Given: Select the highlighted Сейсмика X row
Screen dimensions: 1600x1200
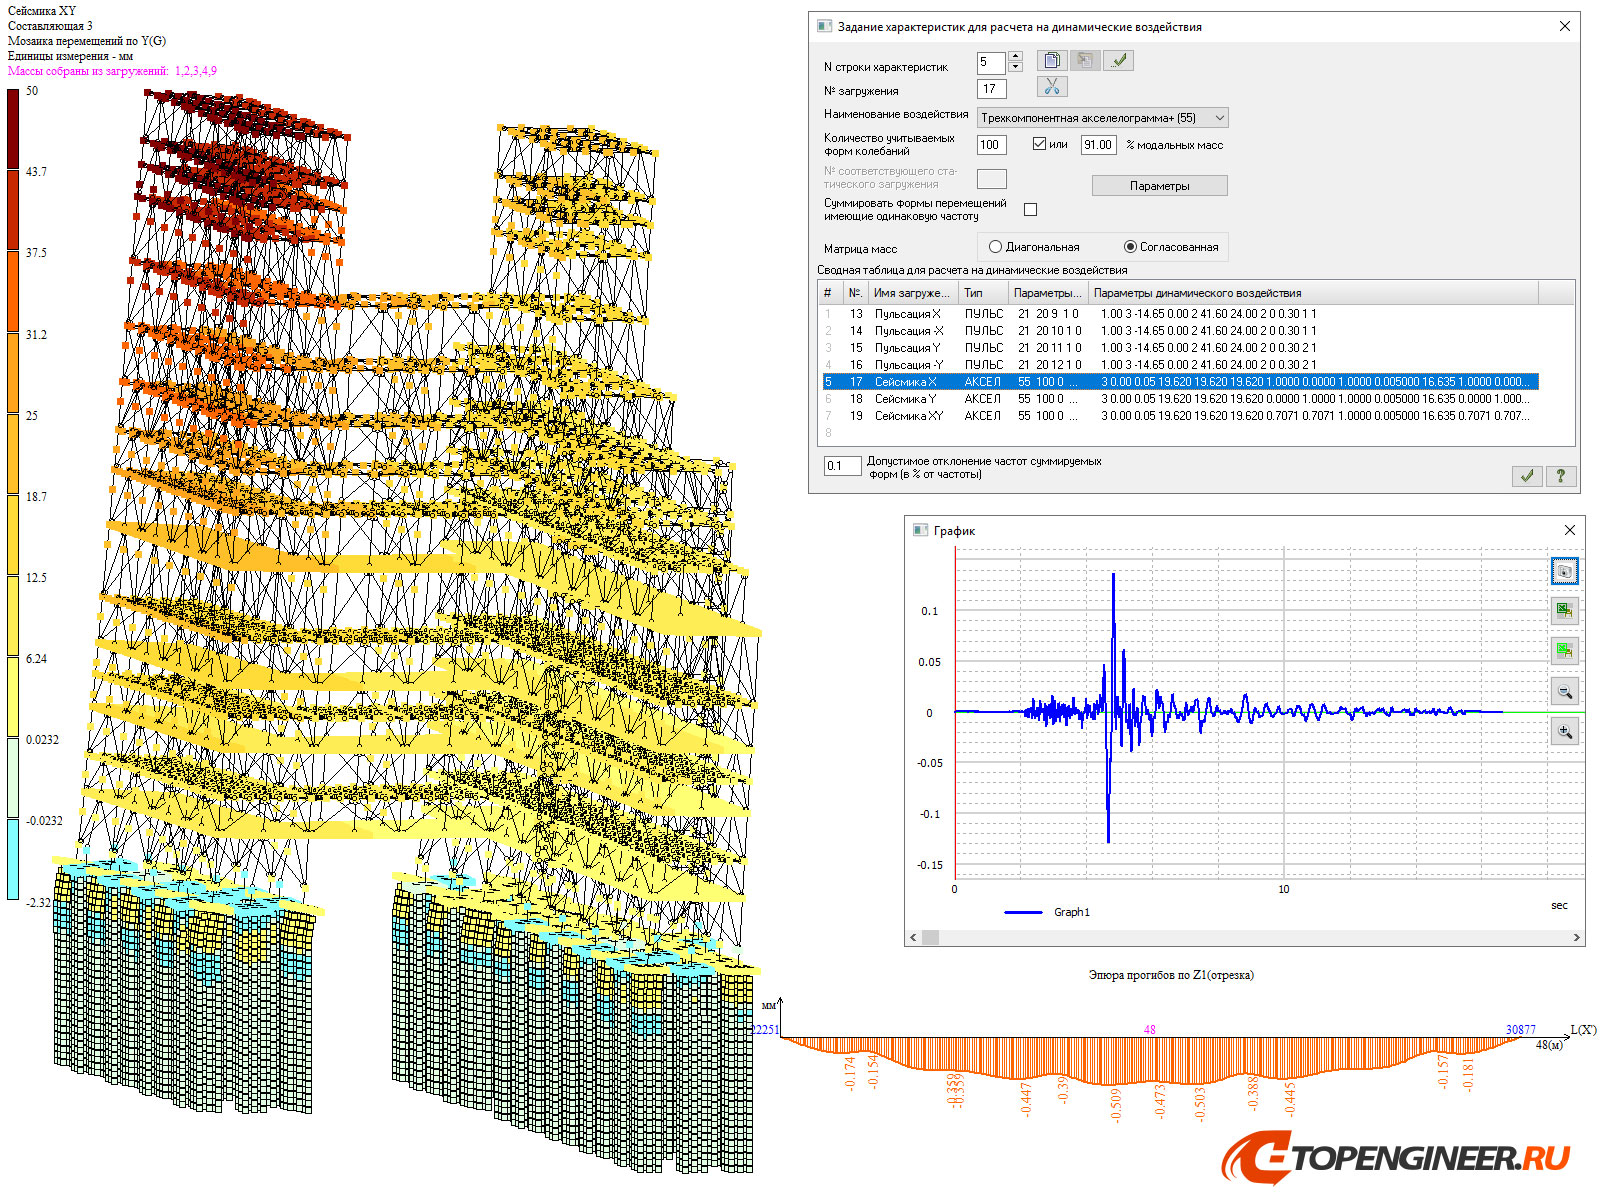Looking at the screenshot, I should tap(1180, 382).
